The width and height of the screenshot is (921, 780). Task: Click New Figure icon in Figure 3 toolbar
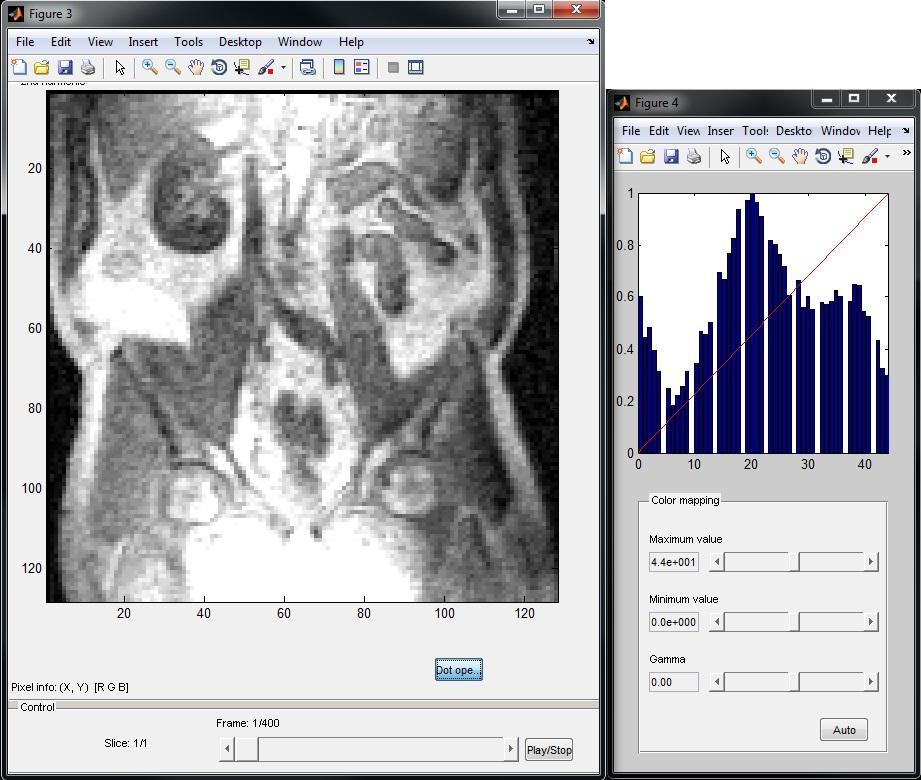point(19,67)
